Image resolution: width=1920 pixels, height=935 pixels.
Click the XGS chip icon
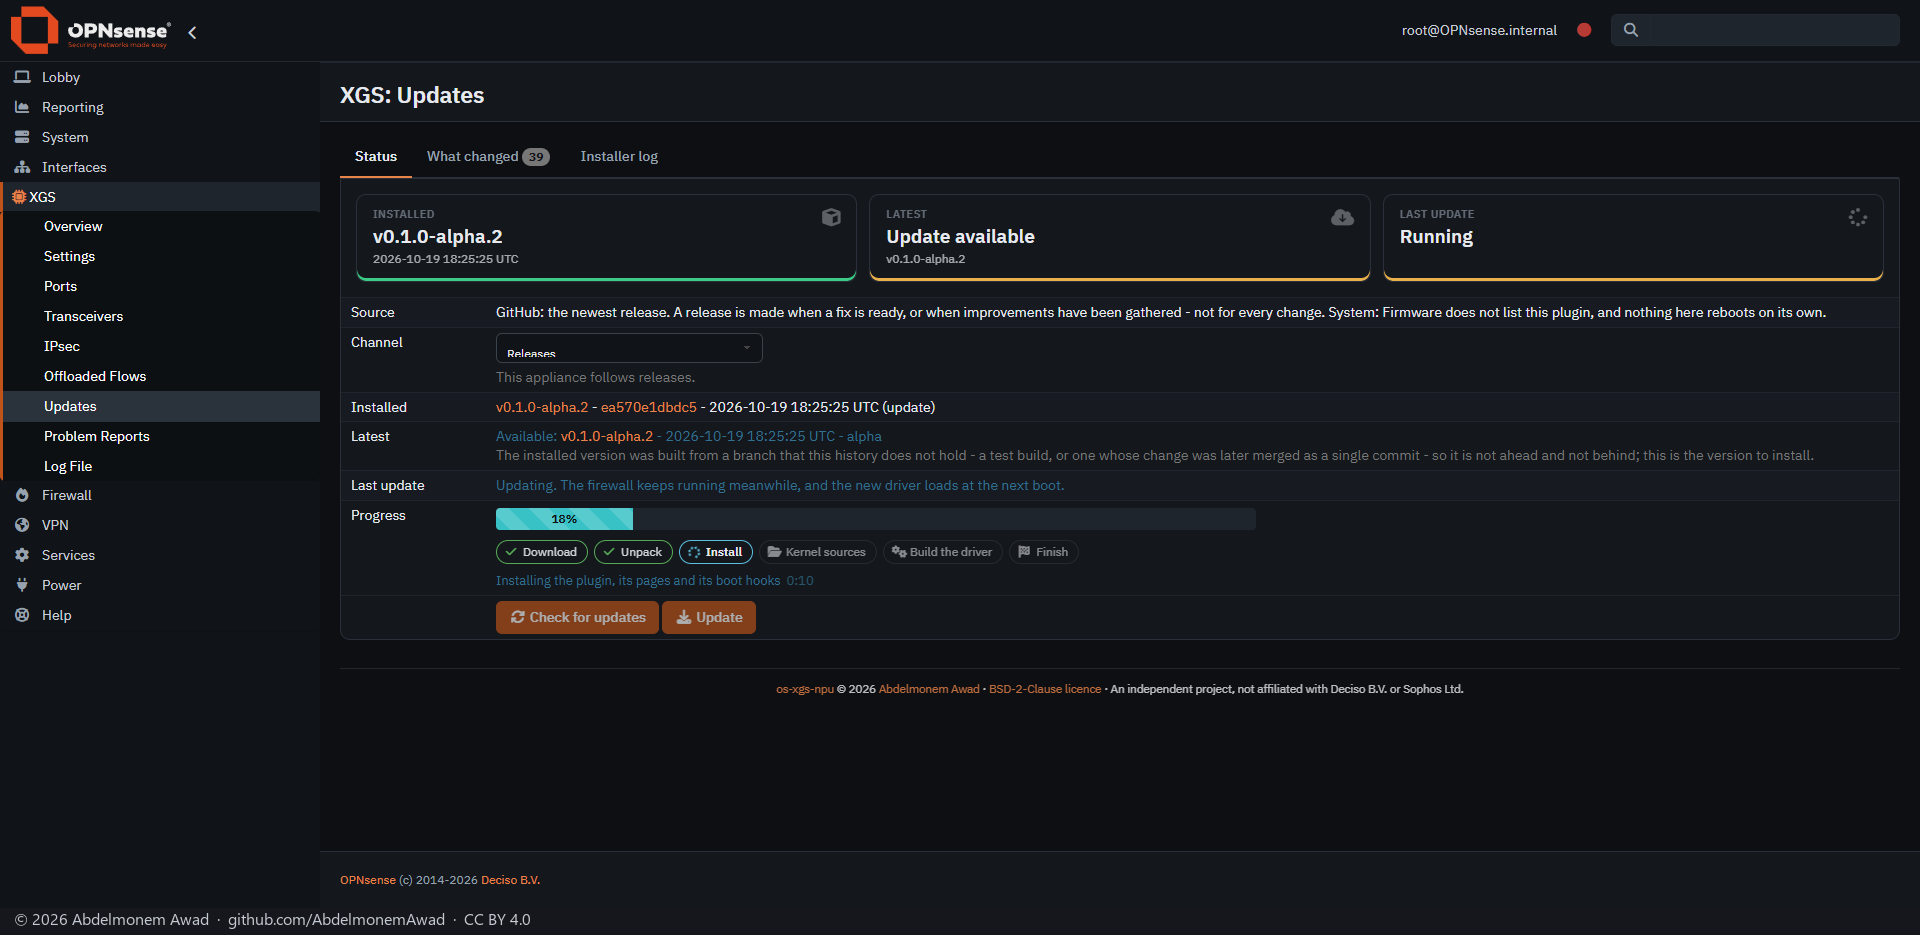tap(19, 197)
